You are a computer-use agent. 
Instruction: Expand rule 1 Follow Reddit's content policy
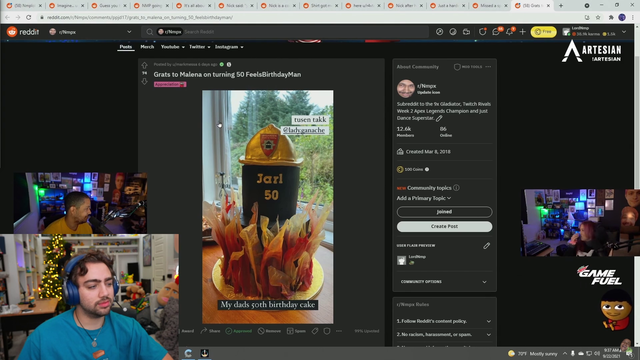point(444,321)
